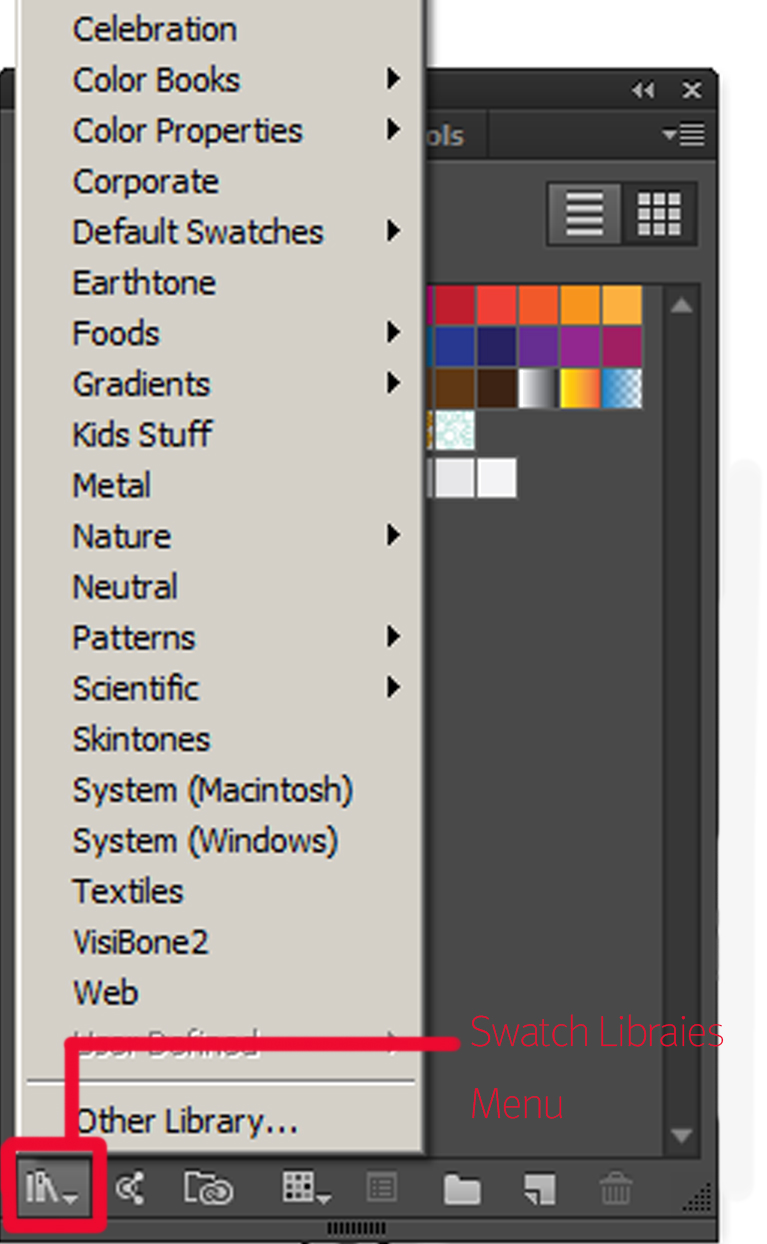The image size is (767, 1244).
Task: Create a New Color Group folder icon
Action: tap(462, 1189)
